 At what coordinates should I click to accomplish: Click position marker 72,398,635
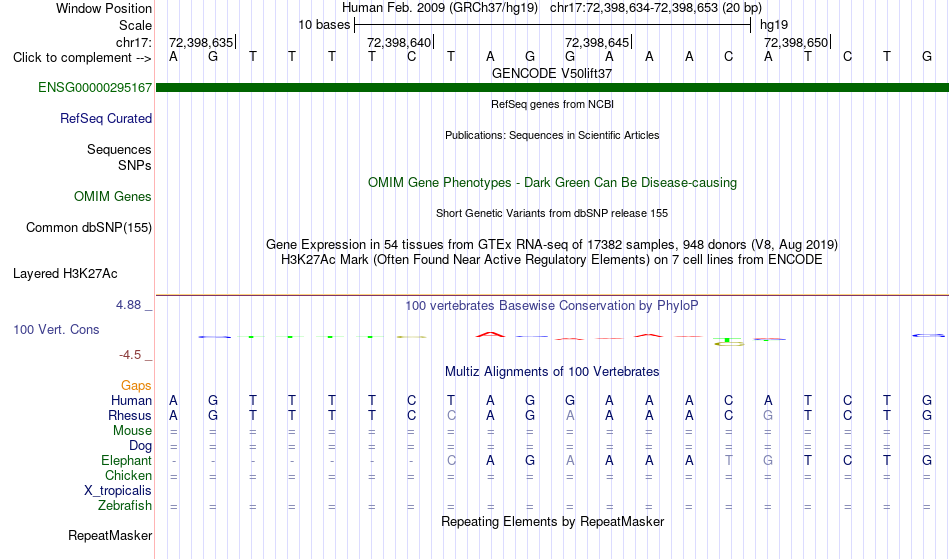click(201, 42)
